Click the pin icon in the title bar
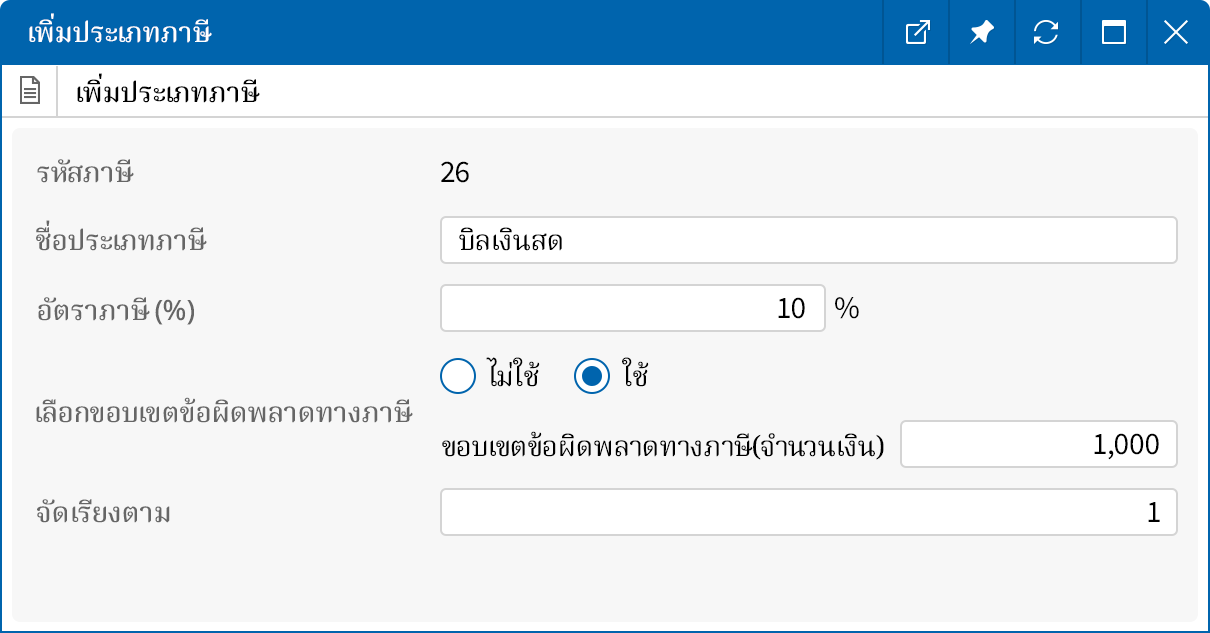1210x633 pixels. [981, 32]
